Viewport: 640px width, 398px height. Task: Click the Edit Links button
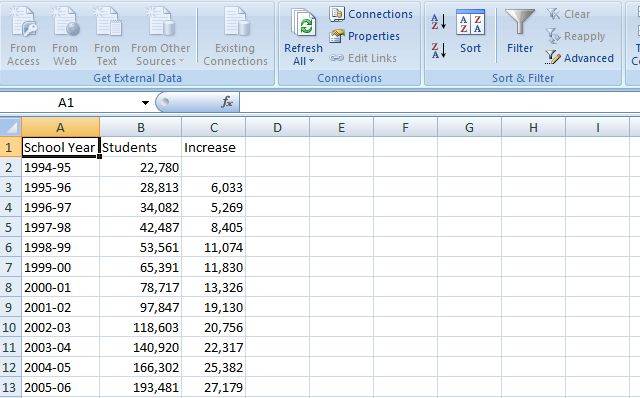[x=363, y=58]
